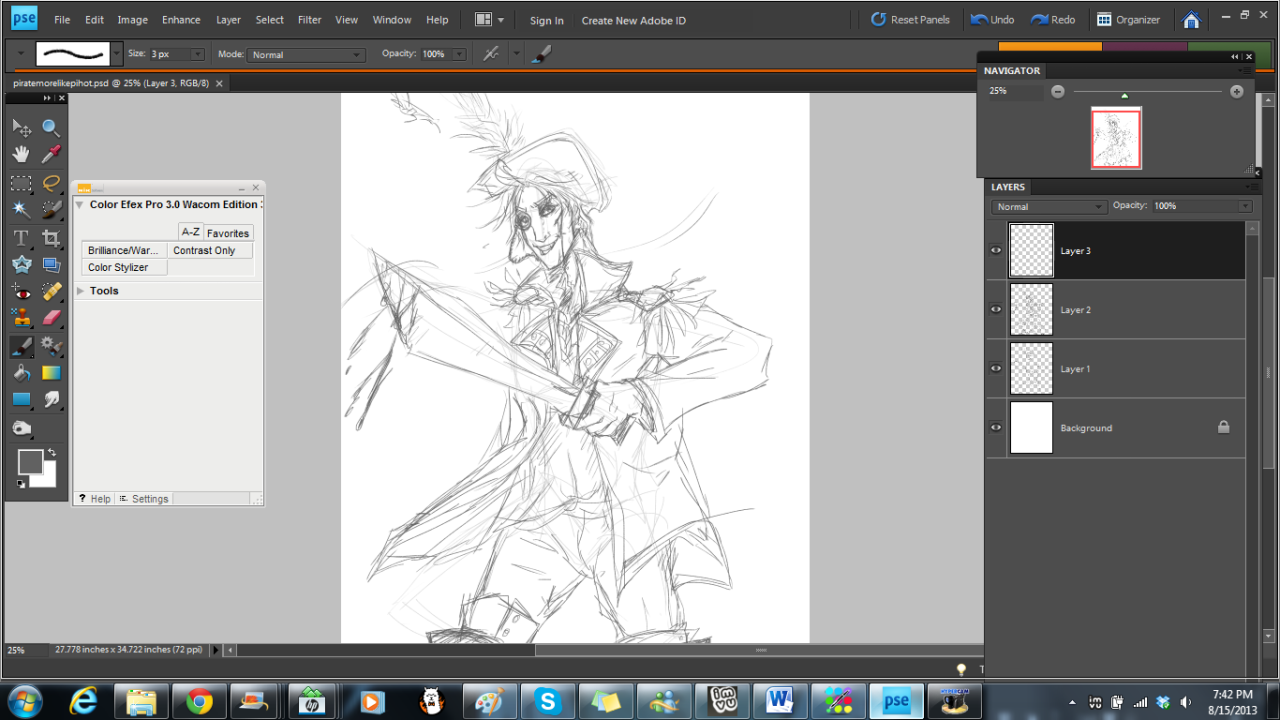Screen dimensions: 1280x720
Task: Select the Clone Stamp tool
Action: tap(21, 318)
